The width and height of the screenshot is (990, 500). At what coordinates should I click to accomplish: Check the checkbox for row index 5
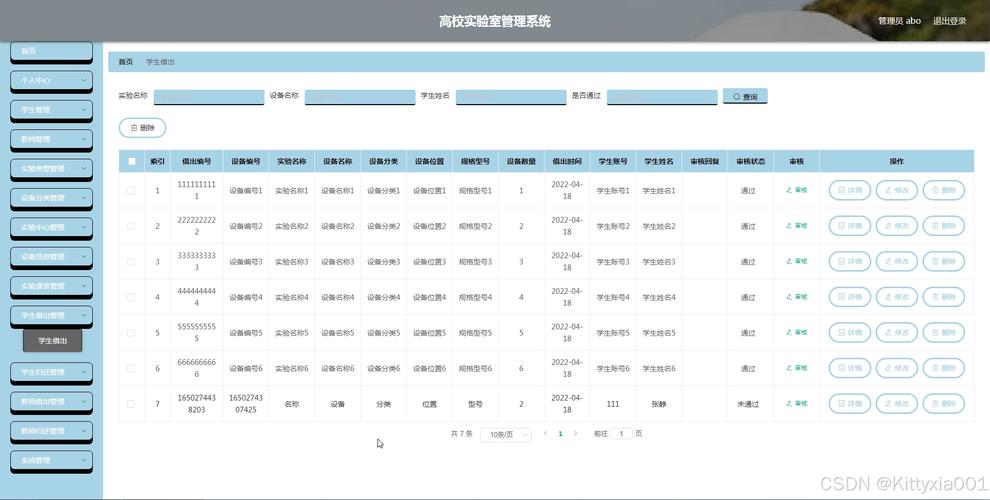(x=131, y=333)
